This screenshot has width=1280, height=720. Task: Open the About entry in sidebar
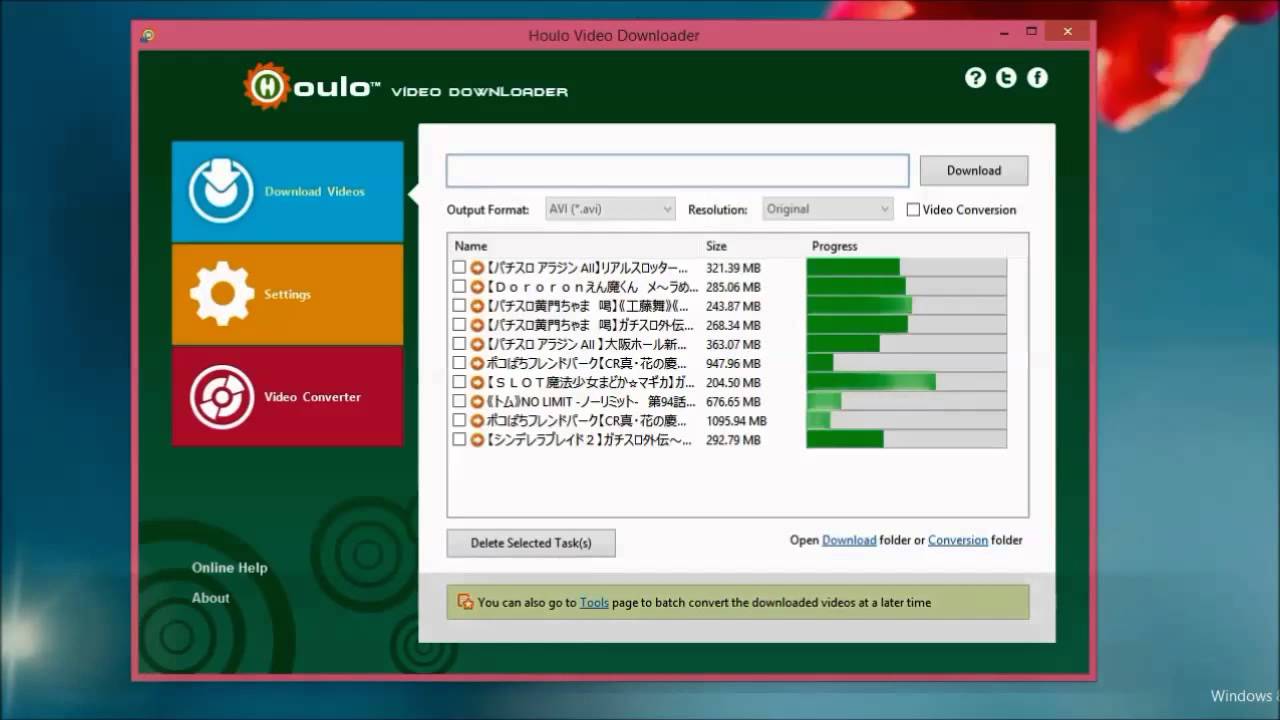coord(210,597)
